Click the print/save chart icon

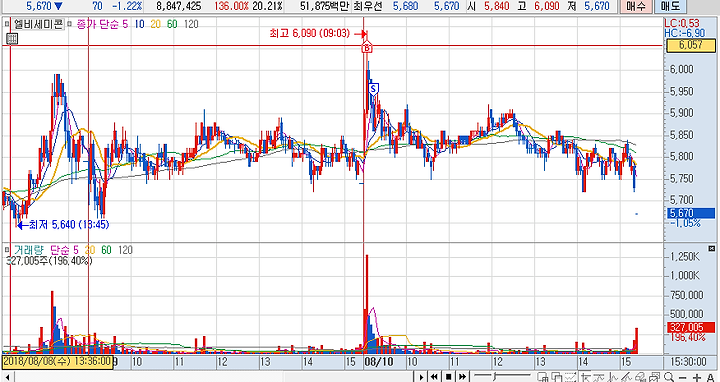click(x=654, y=377)
